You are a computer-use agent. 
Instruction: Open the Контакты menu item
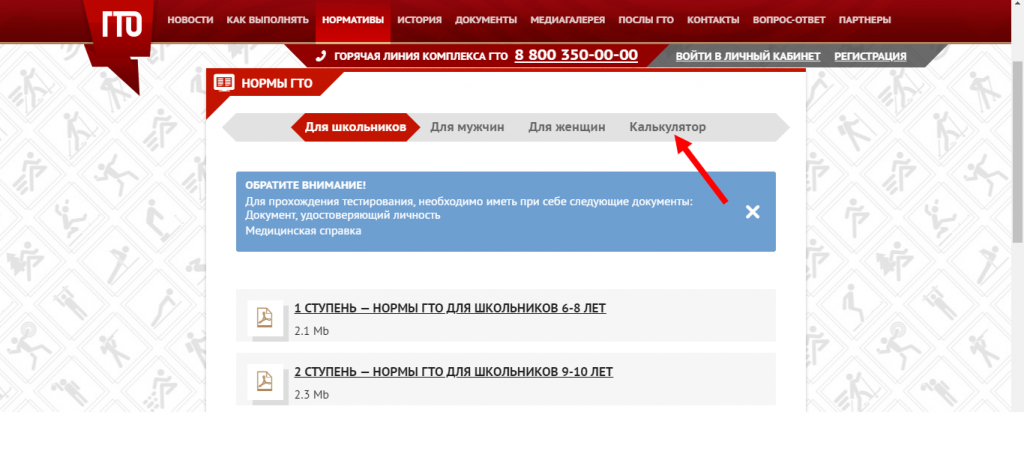click(713, 20)
